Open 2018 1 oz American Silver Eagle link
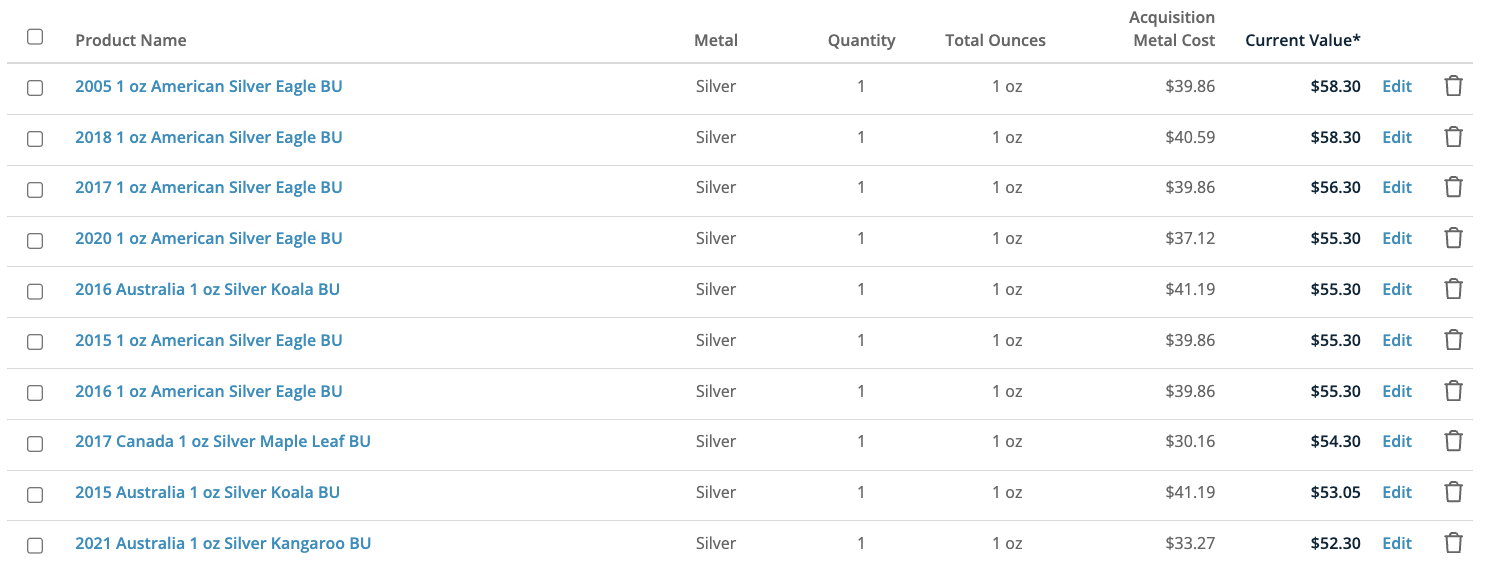Viewport: 1494px width, 574px height. pyautogui.click(x=208, y=137)
